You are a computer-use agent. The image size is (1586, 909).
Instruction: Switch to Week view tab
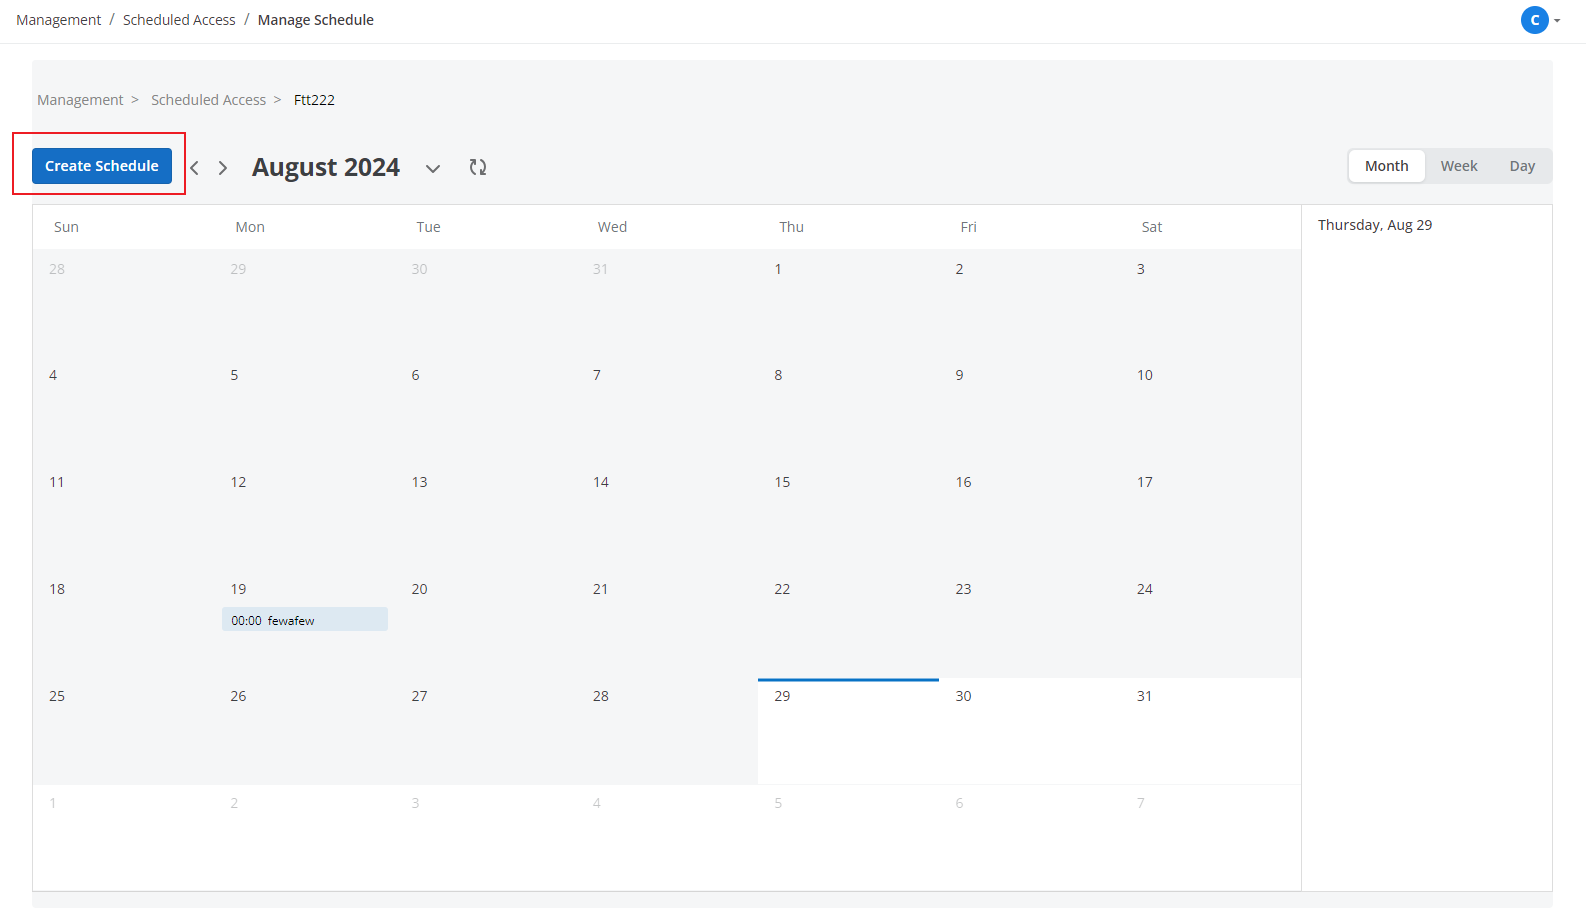click(1459, 166)
